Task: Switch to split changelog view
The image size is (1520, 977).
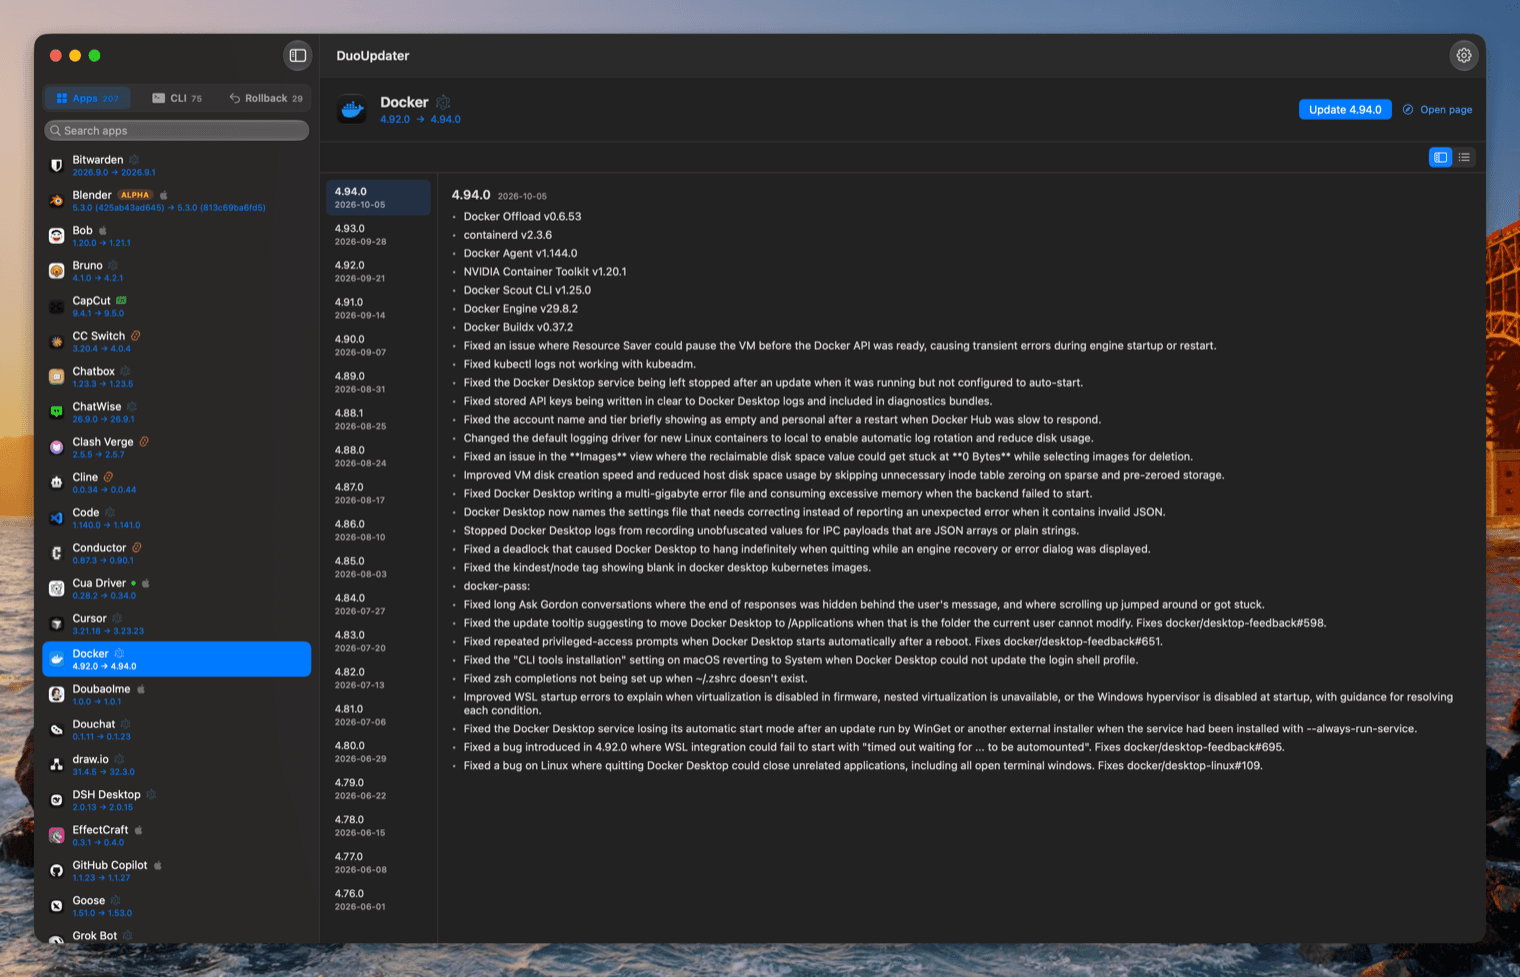Action: 1440,157
